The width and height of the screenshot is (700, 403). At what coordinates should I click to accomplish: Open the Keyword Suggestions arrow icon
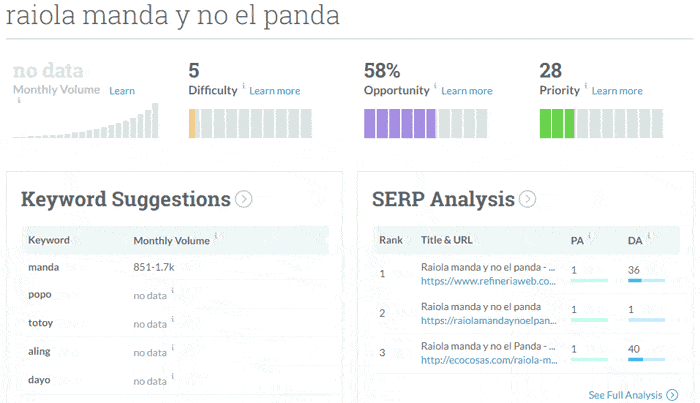(x=244, y=199)
